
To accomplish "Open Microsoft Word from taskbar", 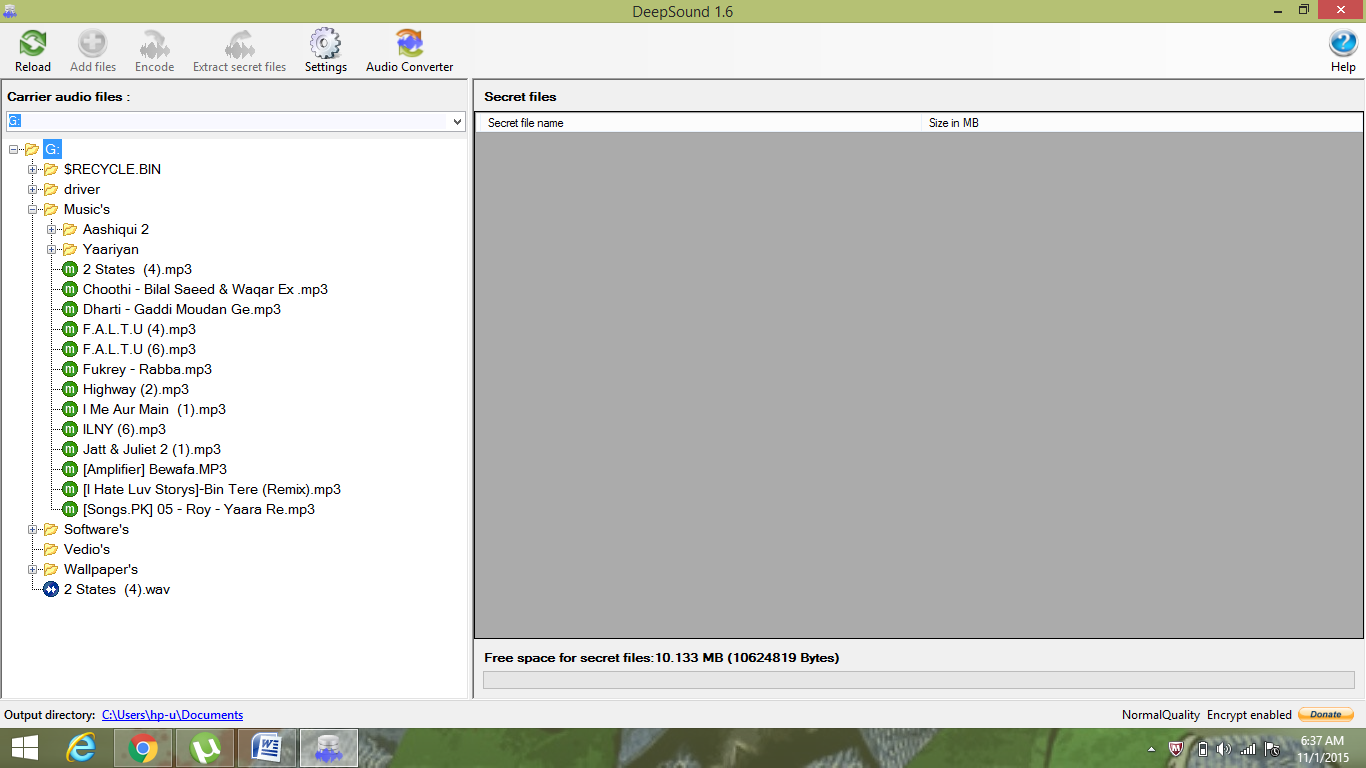I will click(x=267, y=748).
